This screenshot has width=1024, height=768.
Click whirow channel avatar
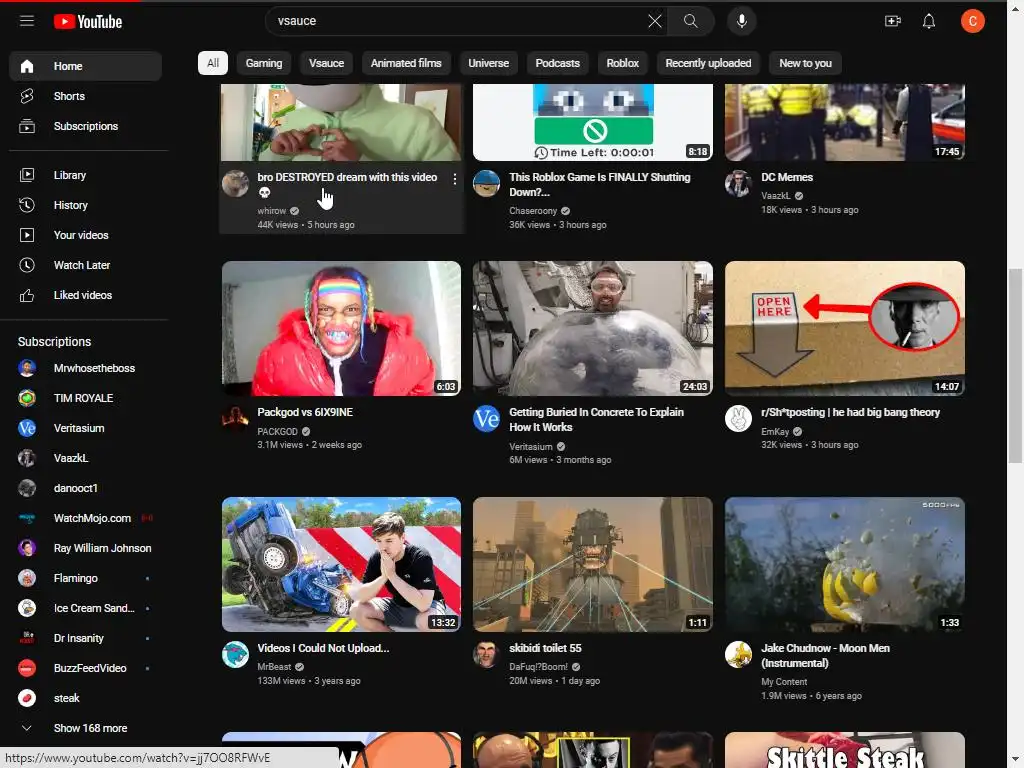click(x=235, y=184)
